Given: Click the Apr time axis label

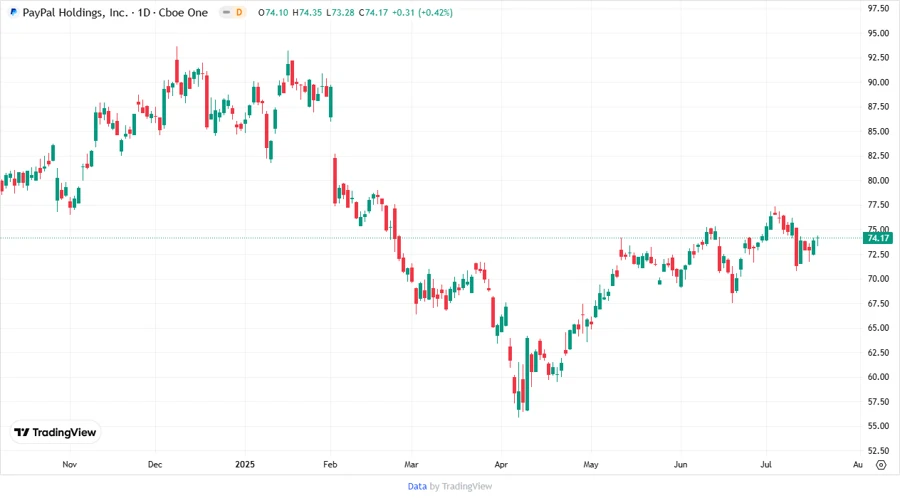Looking at the screenshot, I should pos(501,464).
